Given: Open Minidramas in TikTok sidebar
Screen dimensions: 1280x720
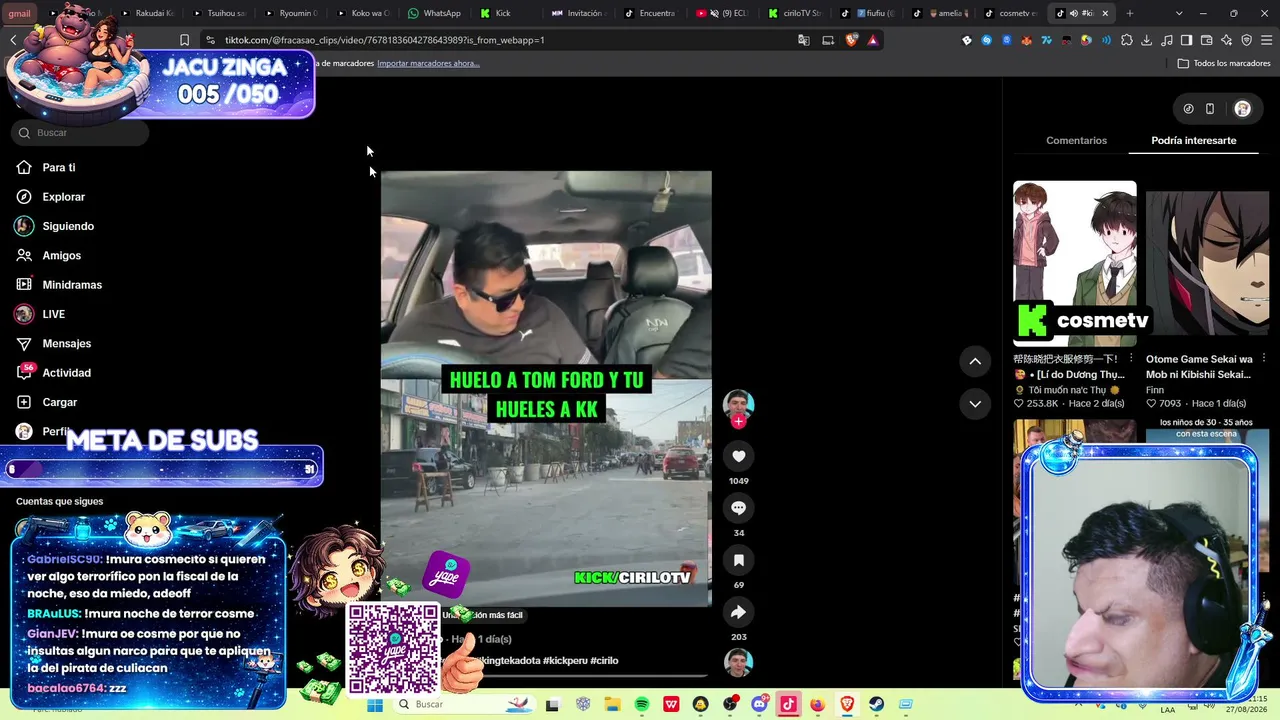Looking at the screenshot, I should point(72,285).
